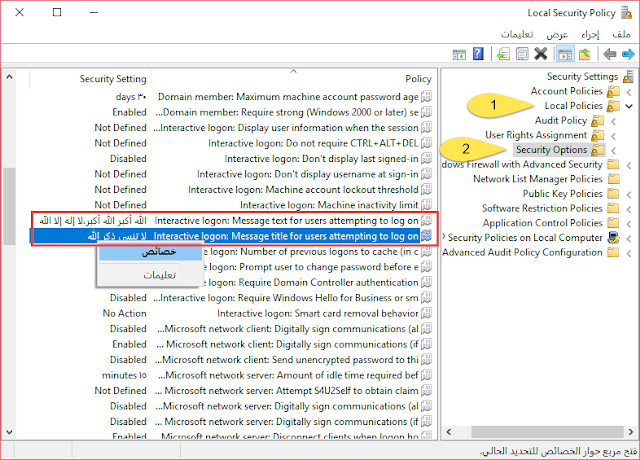Viewport: 640px width, 460px height.
Task: Expand the Account Policies tree node
Action: tap(629, 92)
